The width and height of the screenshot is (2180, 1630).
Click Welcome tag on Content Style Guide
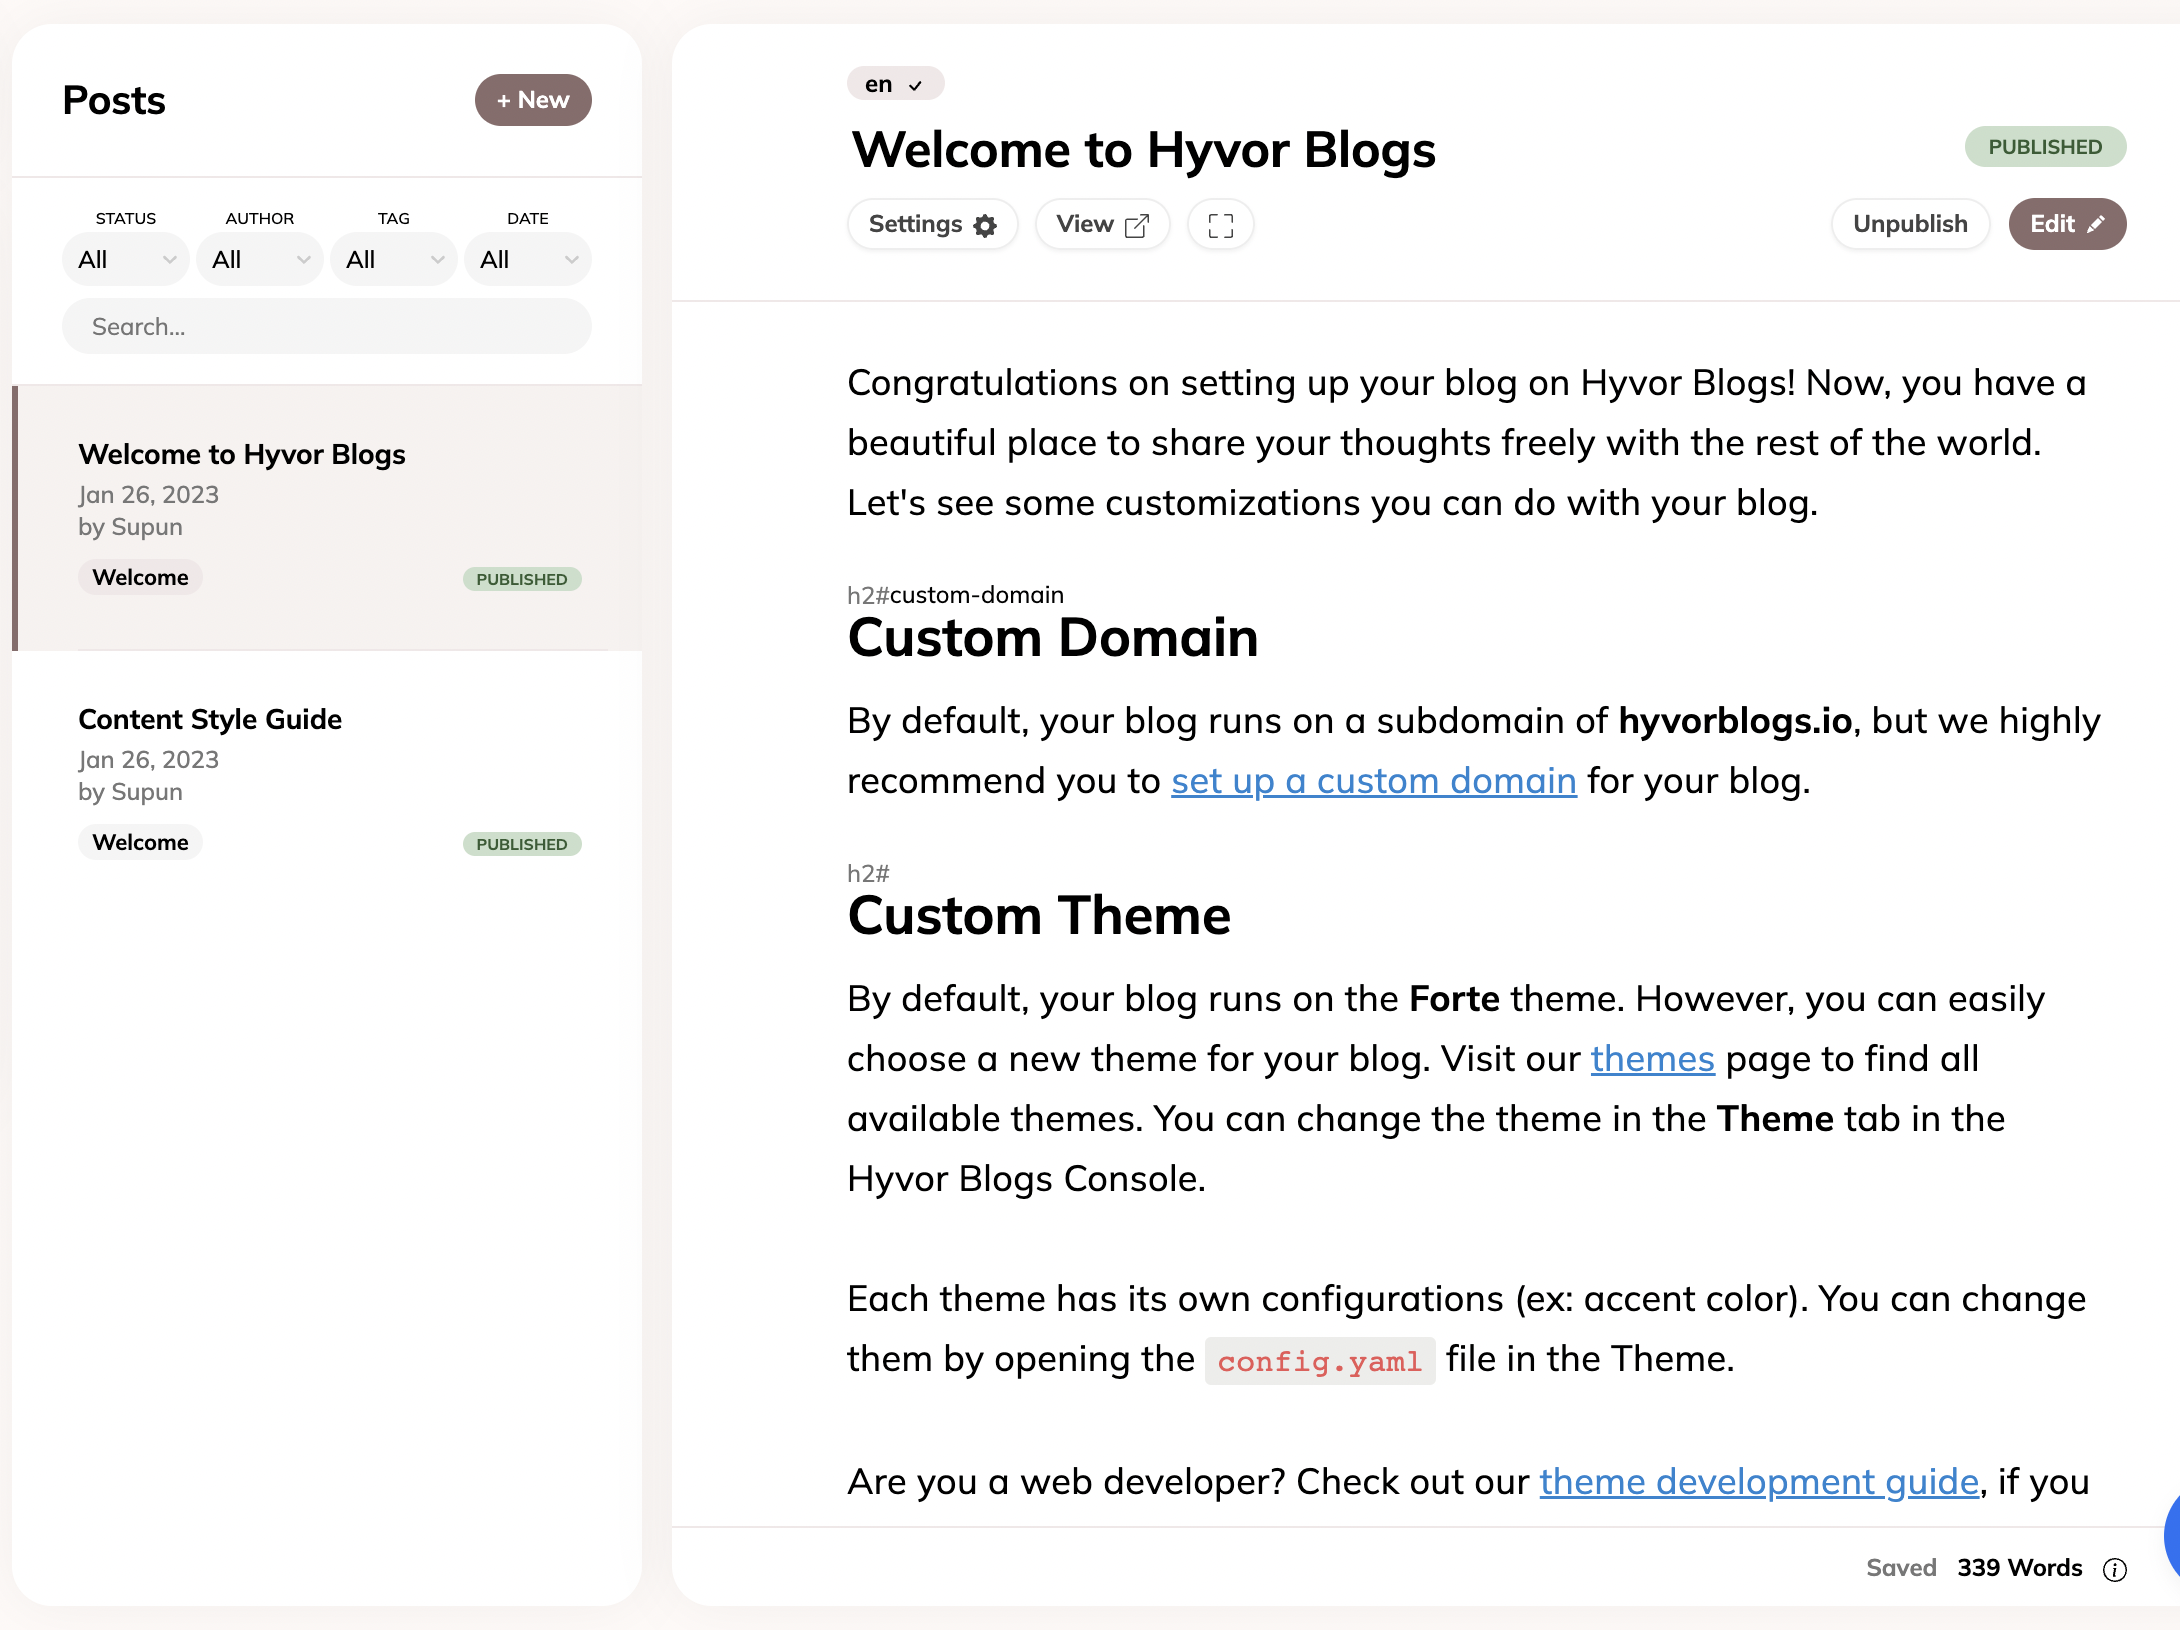(x=140, y=843)
